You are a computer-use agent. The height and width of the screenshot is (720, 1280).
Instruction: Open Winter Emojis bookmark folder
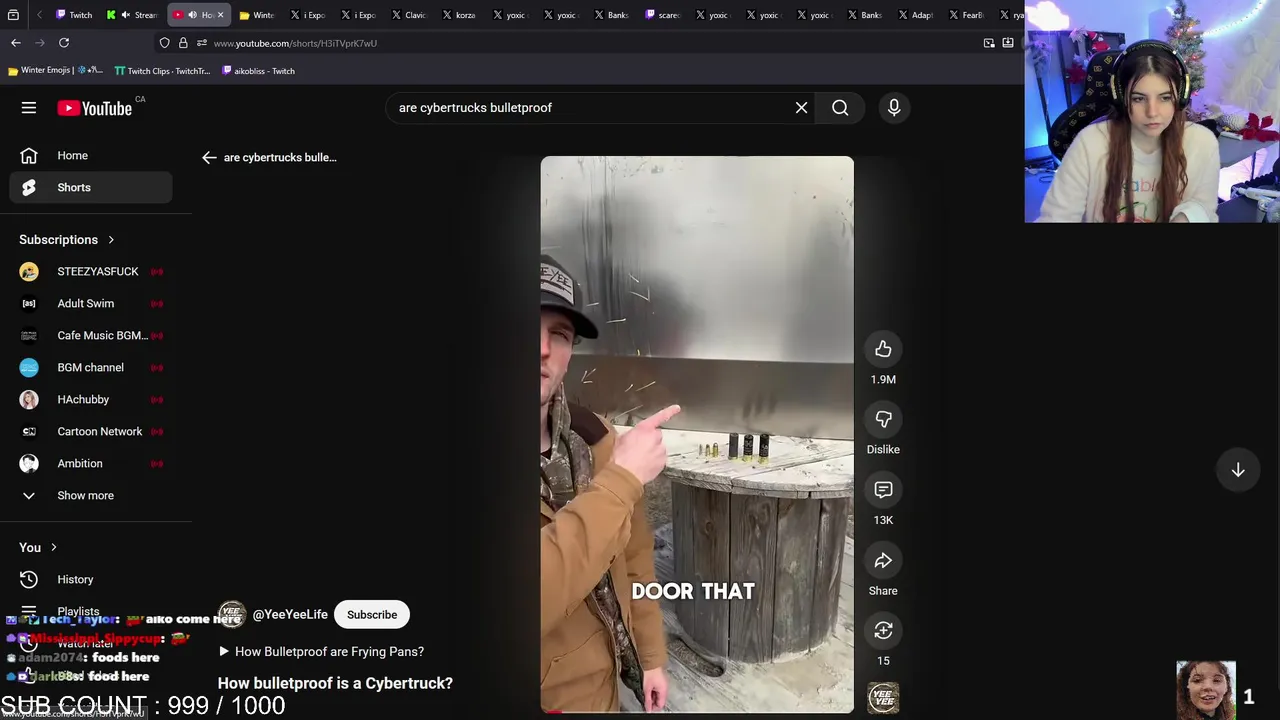click(54, 71)
